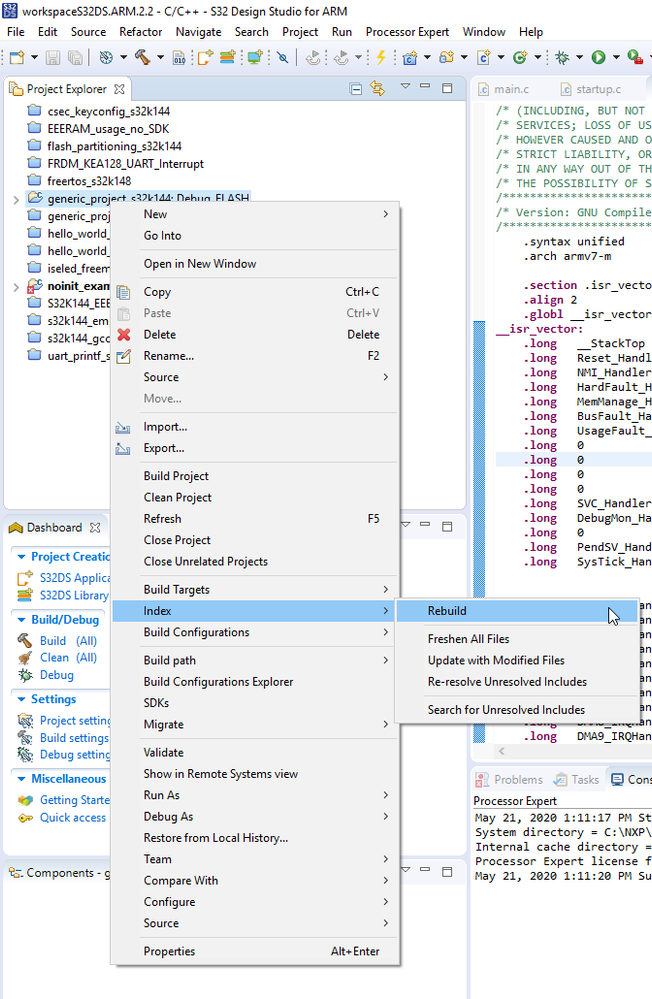Open the monitor connection toolbar icon
652x999 pixels.
255,57
